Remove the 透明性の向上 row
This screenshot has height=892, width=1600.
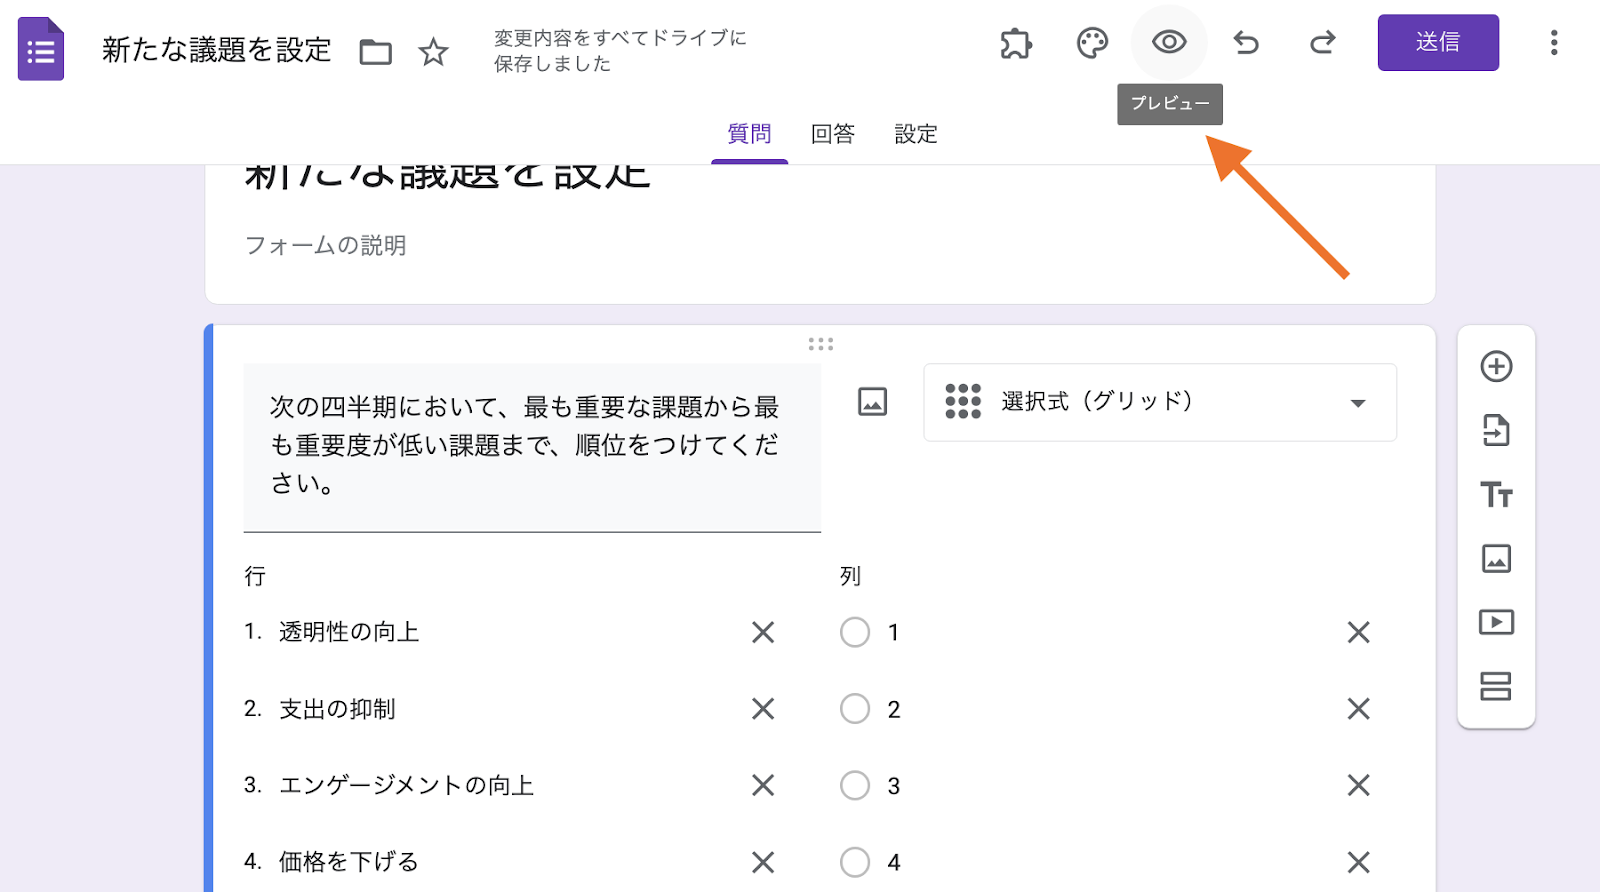763,632
